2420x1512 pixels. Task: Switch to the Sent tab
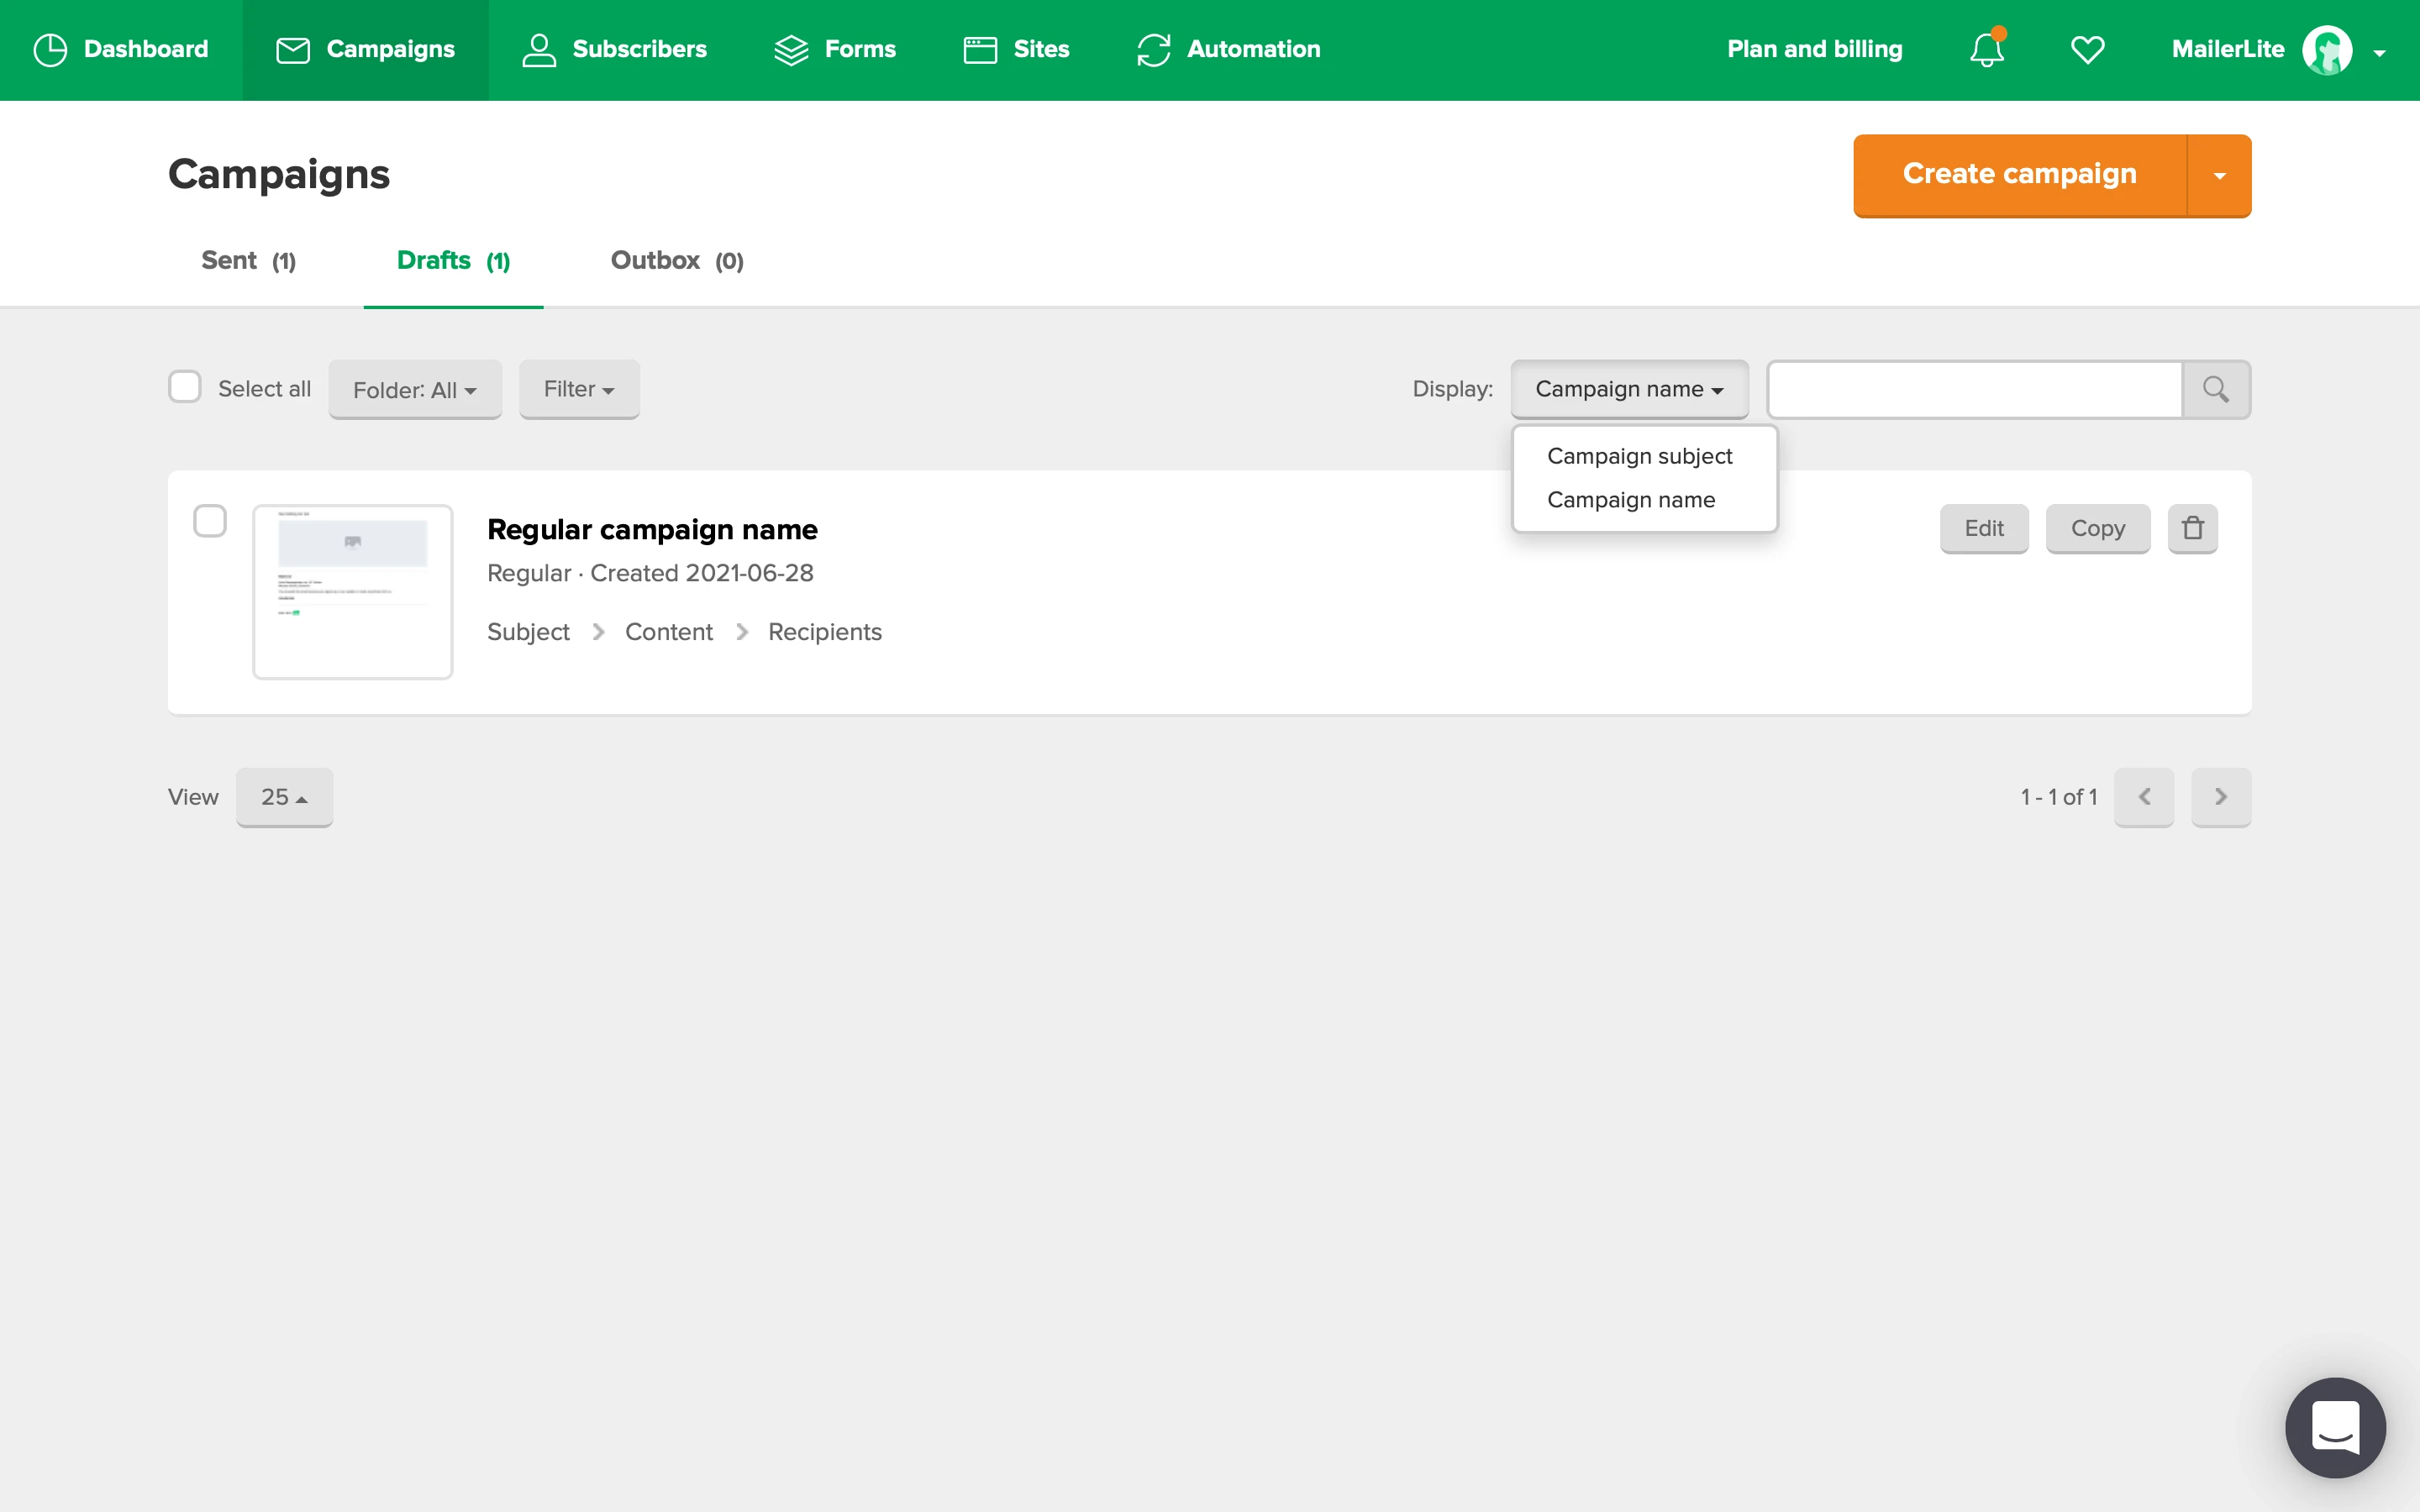[x=248, y=261]
